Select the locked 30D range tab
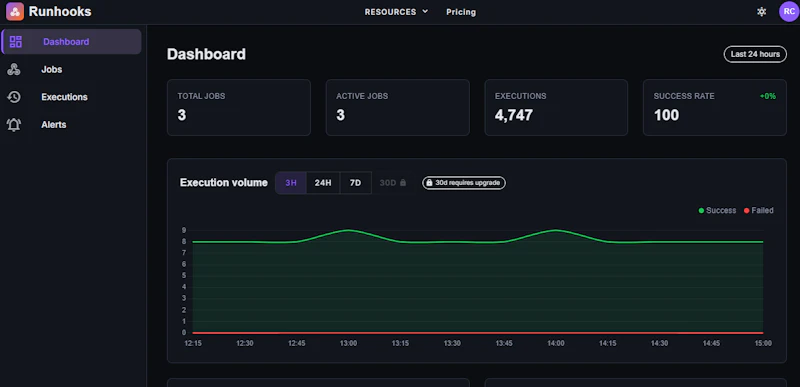Image resolution: width=800 pixels, height=387 pixels. pos(392,183)
